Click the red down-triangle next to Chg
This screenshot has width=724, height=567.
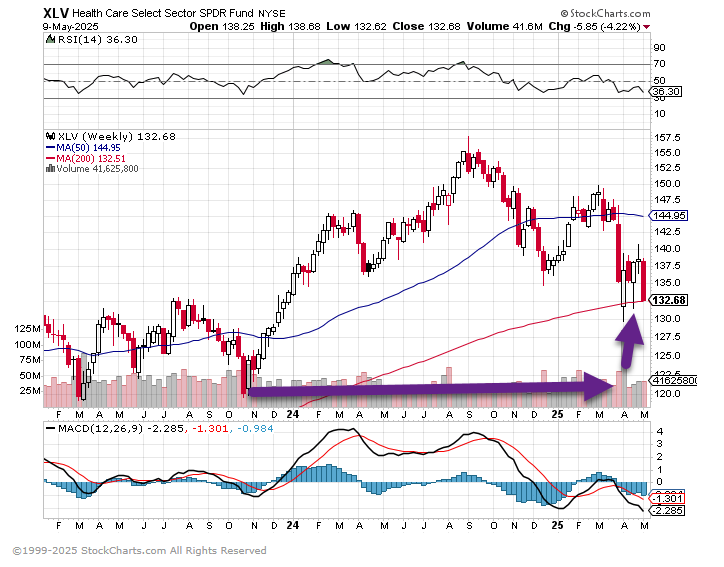click(646, 27)
